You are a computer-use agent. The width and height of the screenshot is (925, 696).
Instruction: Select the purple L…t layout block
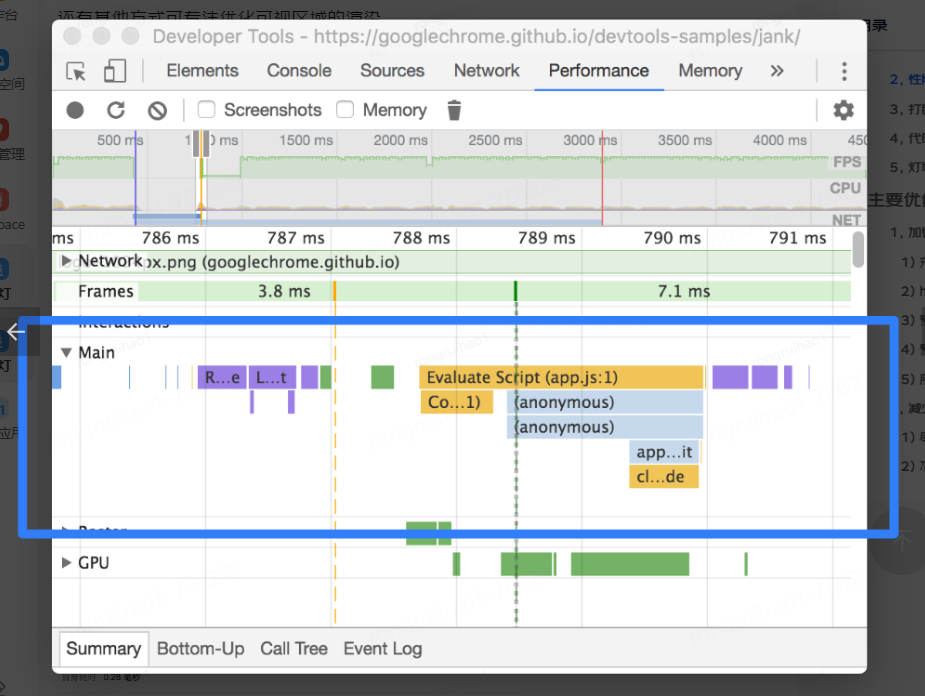pos(272,377)
